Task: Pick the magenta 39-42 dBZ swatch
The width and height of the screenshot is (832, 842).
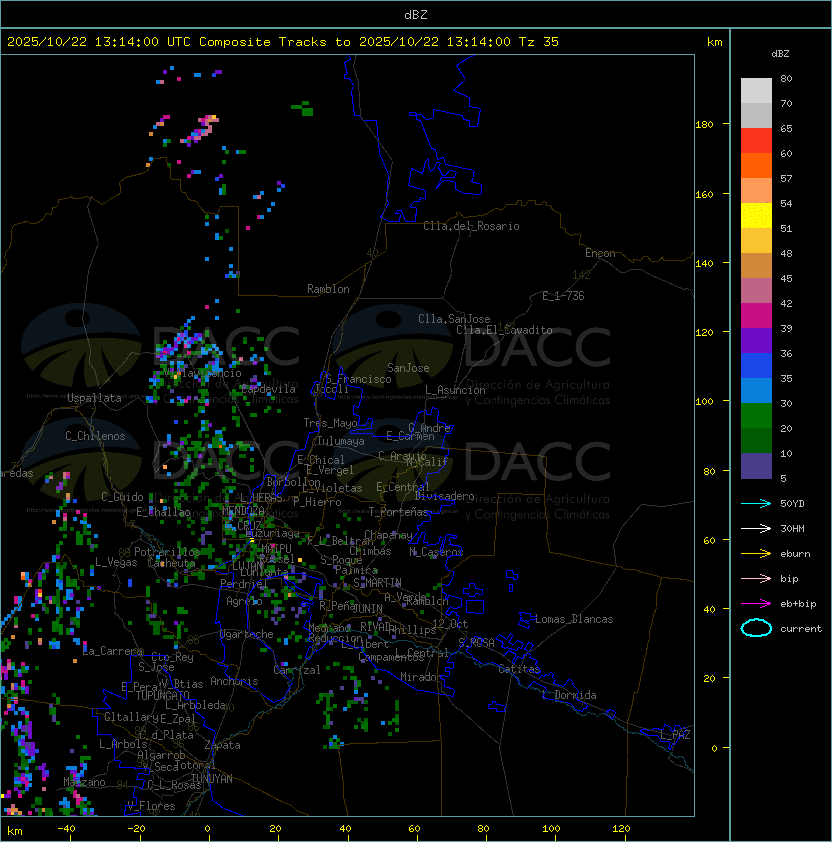Action: 756,316
